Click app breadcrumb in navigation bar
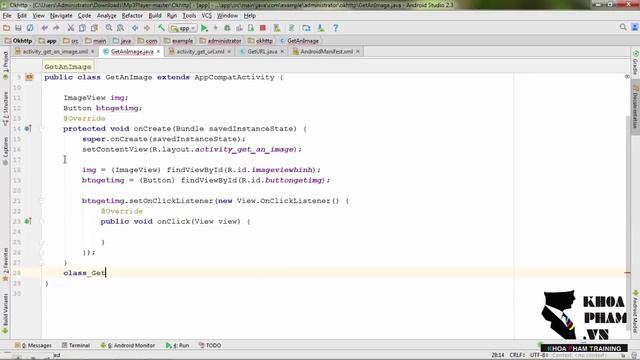Image resolution: width=640 pixels, height=360 pixels. (x=47, y=41)
